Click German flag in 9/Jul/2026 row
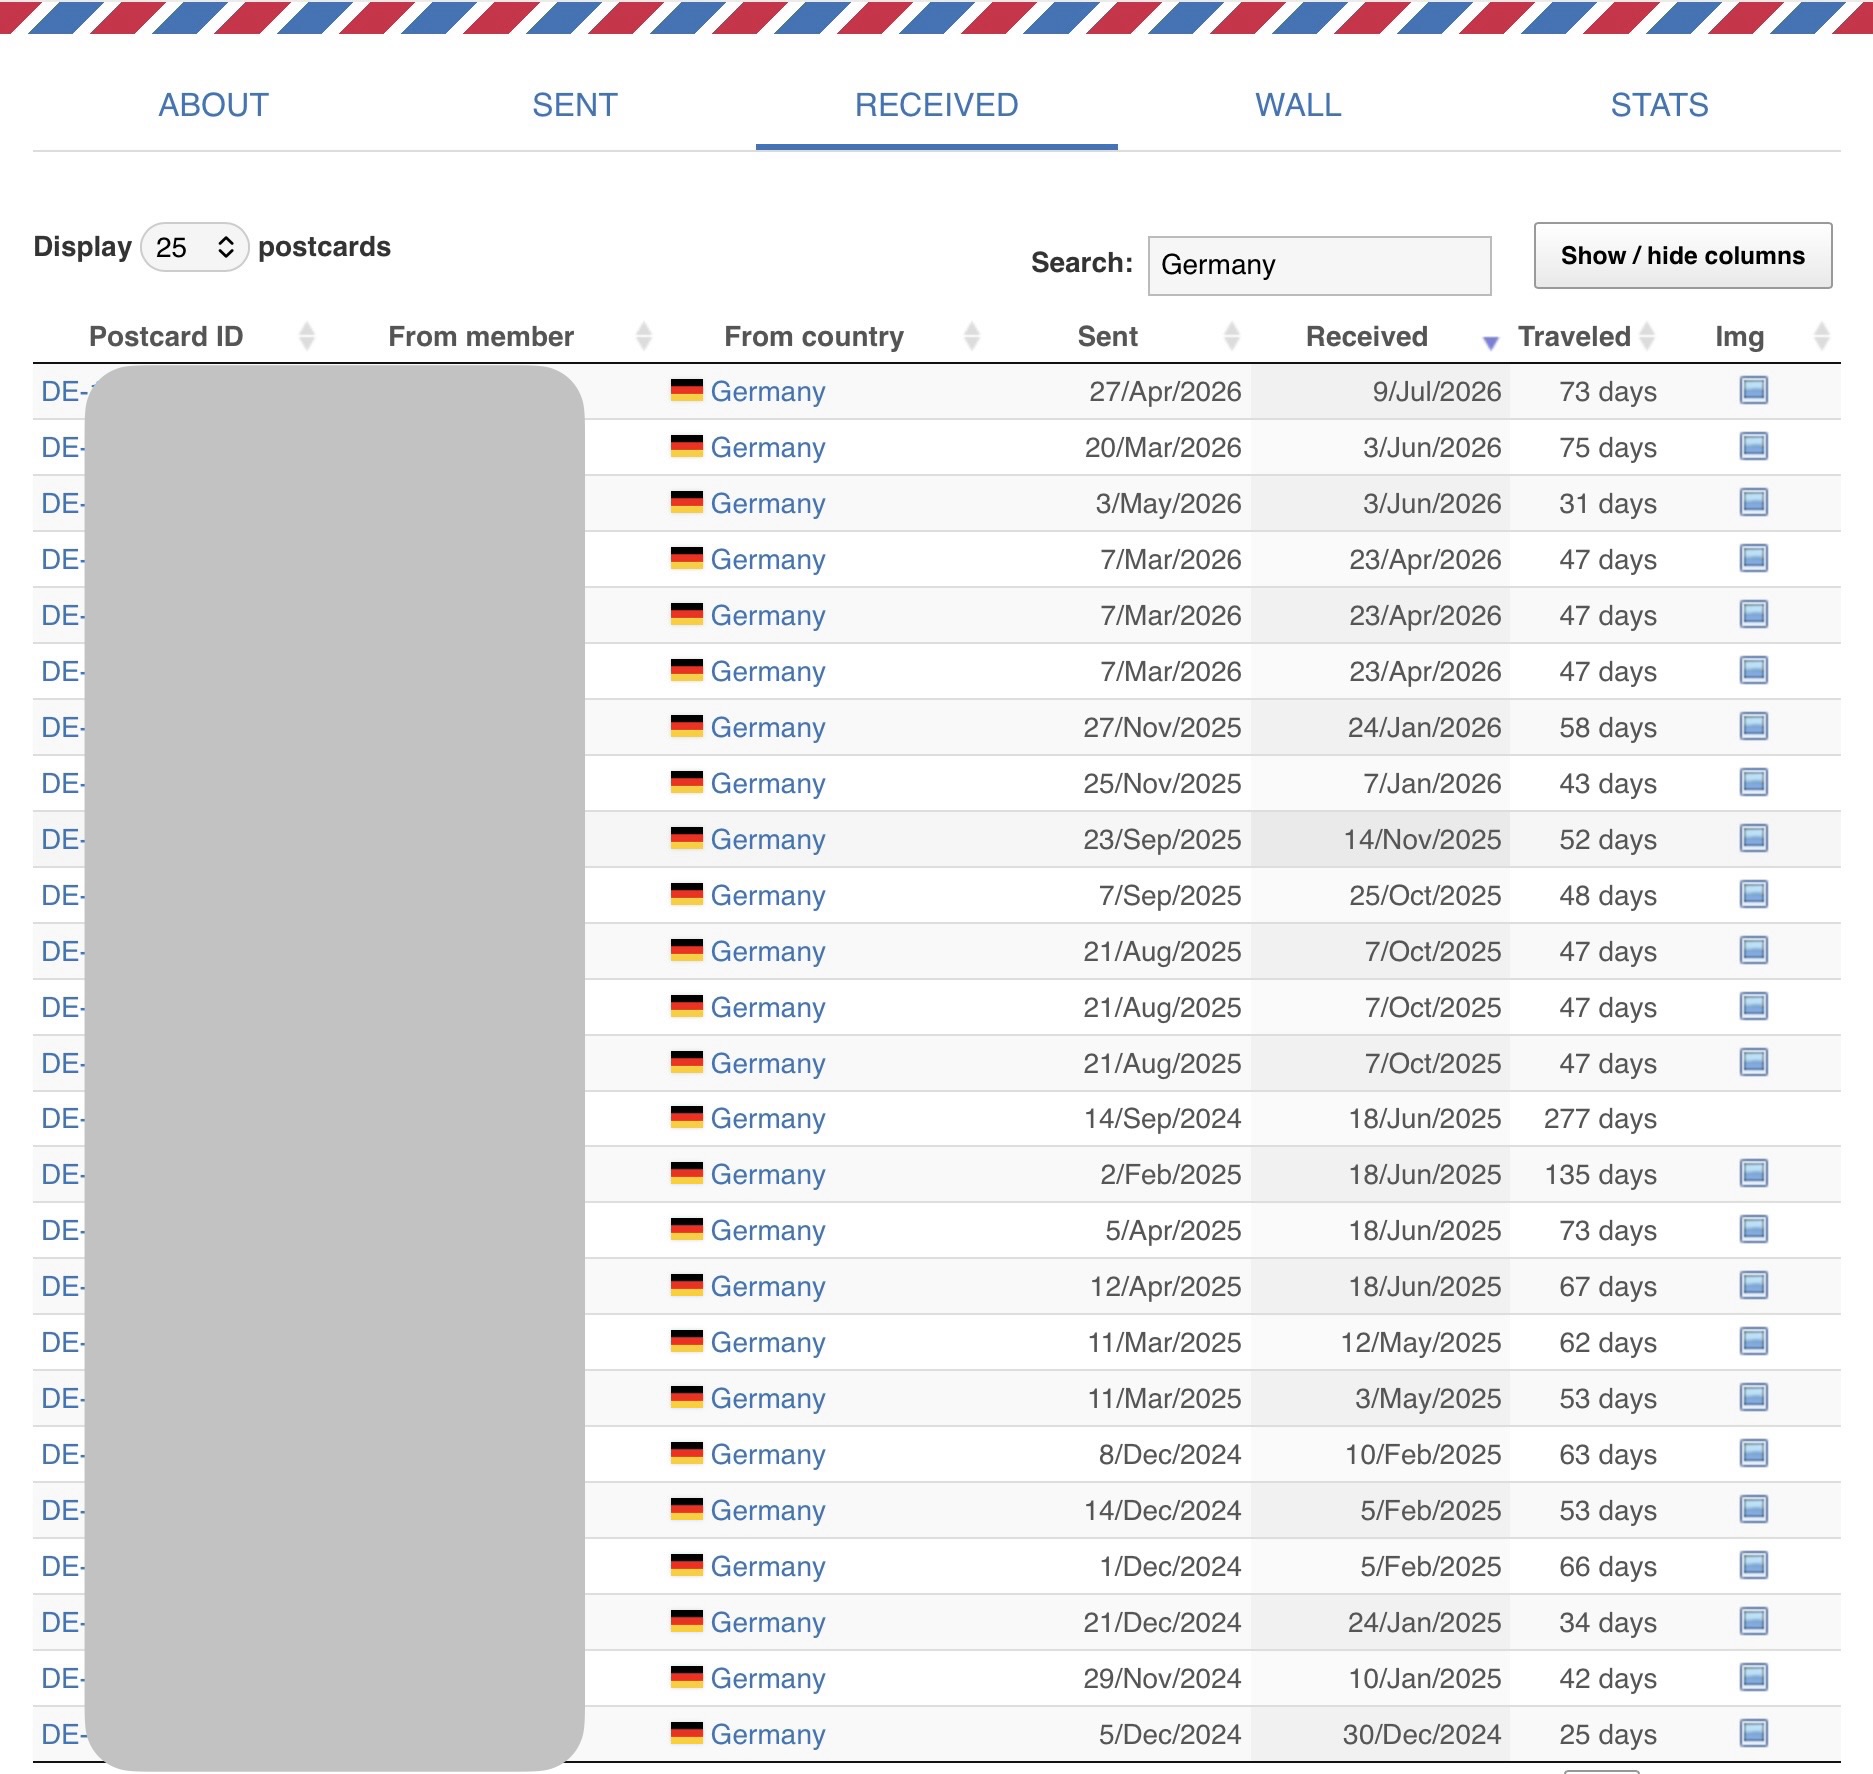The image size is (1873, 1774). 687,390
